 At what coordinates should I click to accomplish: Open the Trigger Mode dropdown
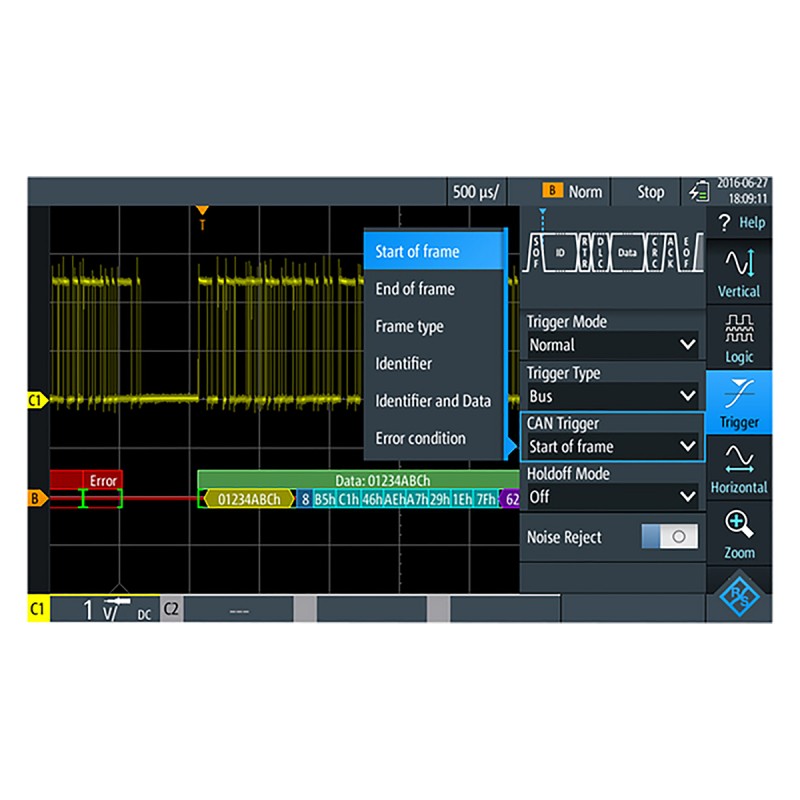(x=611, y=344)
